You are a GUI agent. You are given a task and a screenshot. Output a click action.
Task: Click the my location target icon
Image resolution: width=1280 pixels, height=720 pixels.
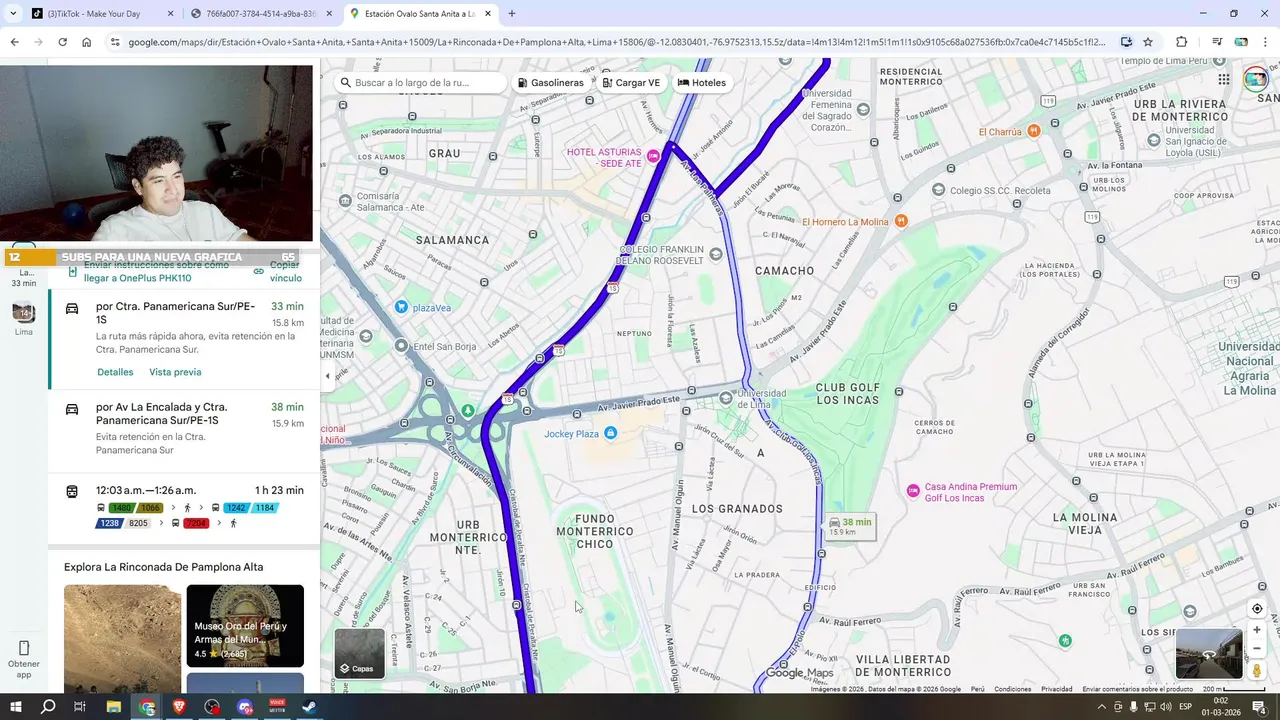pyautogui.click(x=1257, y=609)
